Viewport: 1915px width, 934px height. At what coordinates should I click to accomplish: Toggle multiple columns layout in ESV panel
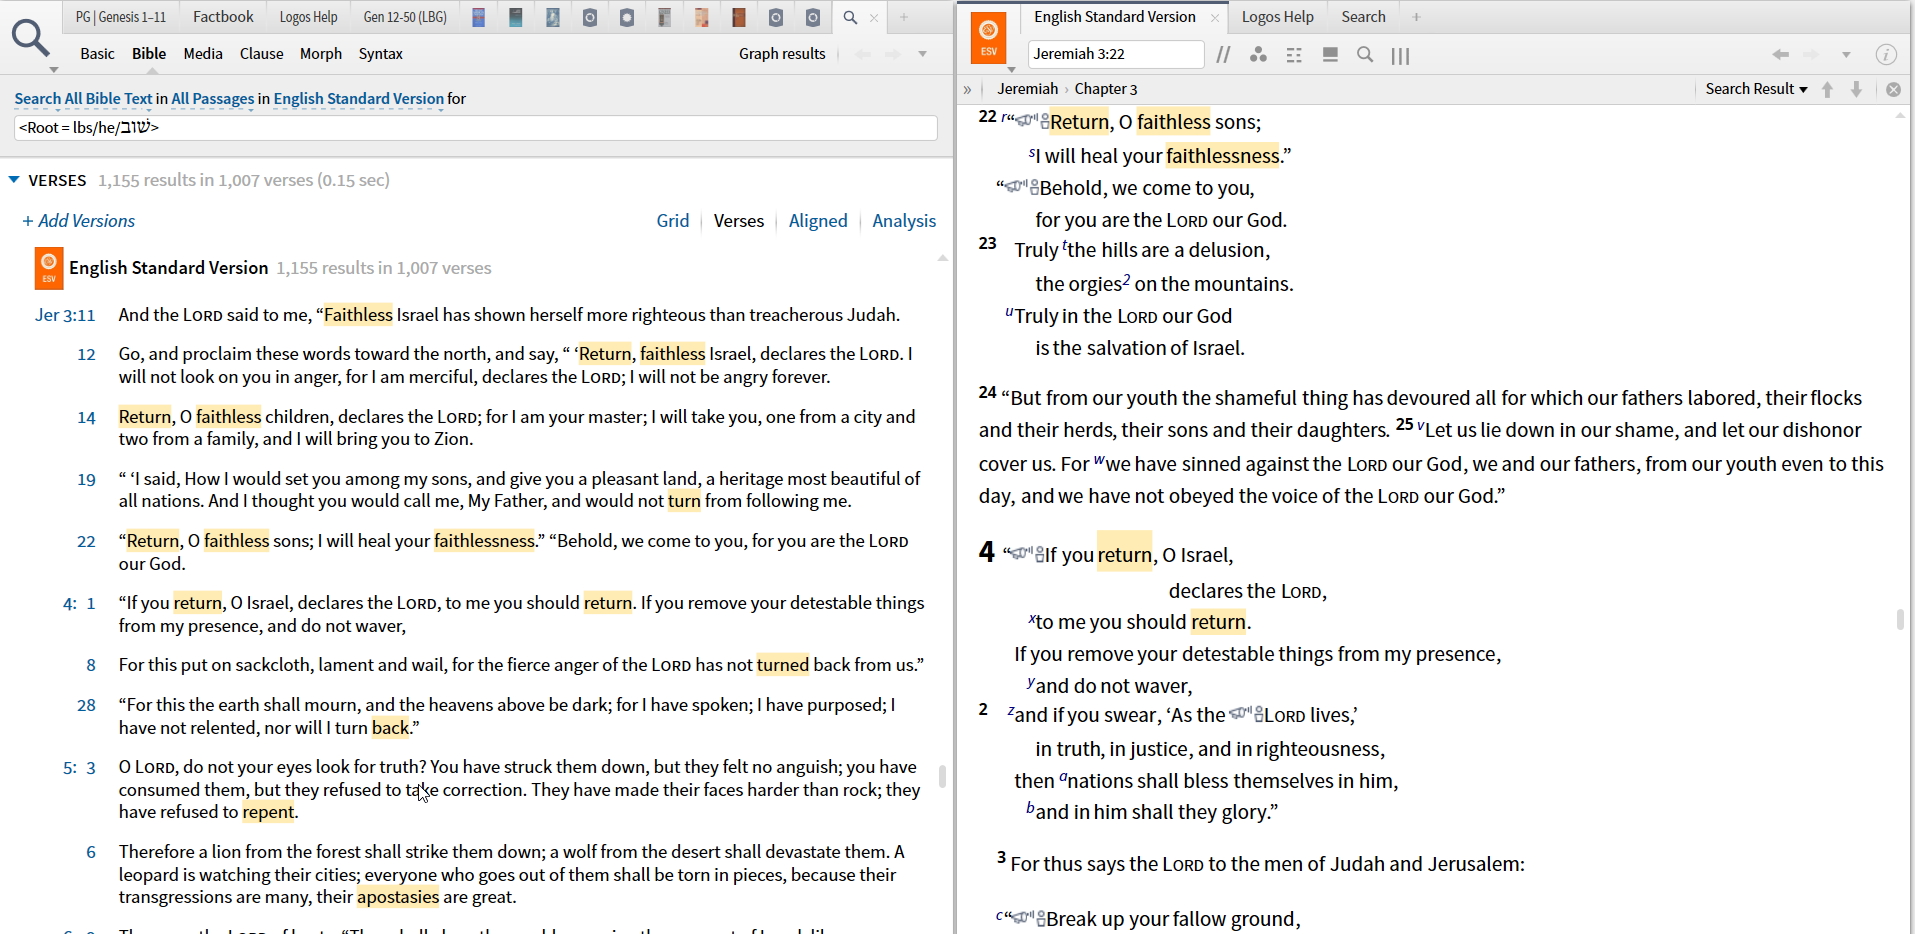point(1401,56)
